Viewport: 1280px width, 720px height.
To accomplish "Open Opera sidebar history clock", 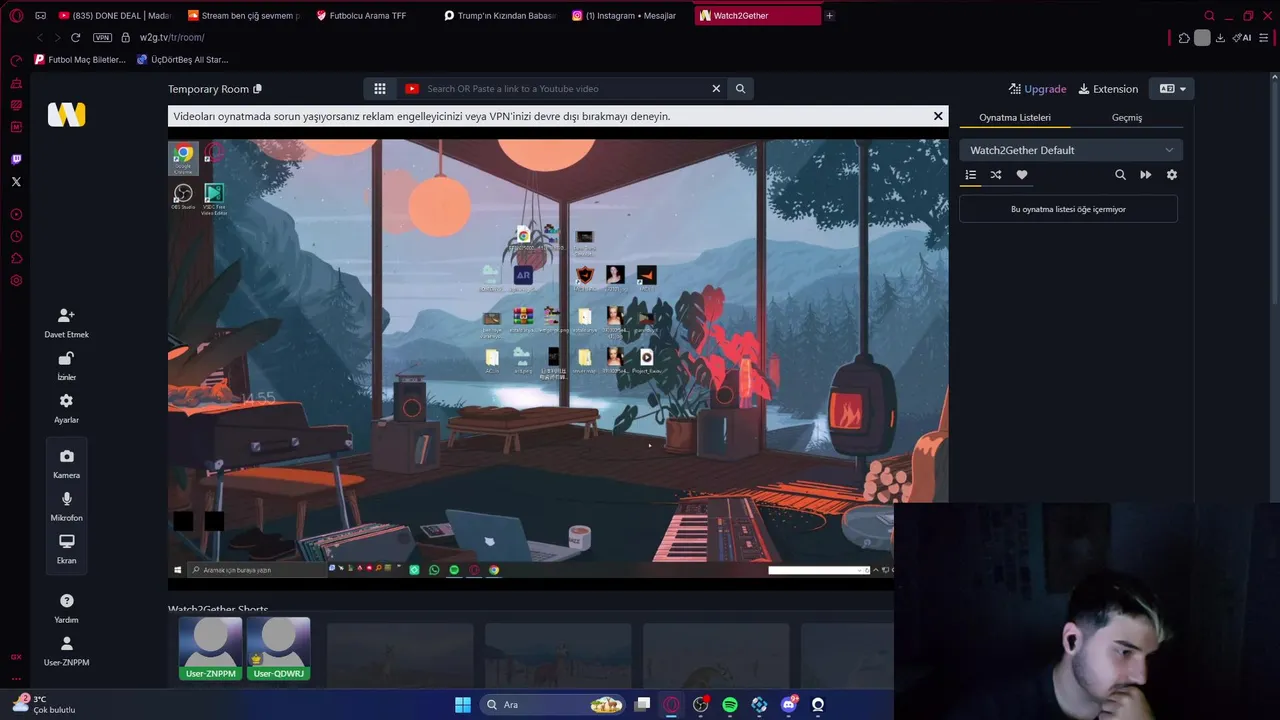I will (16, 237).
